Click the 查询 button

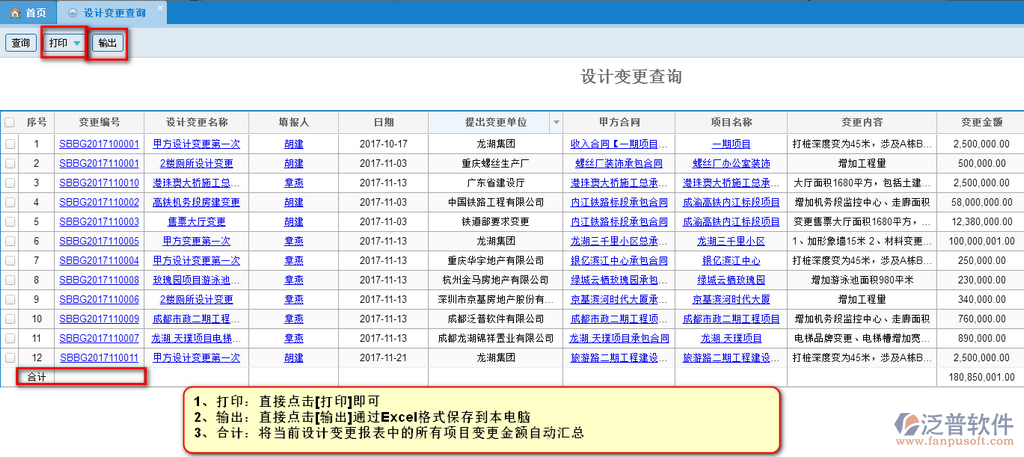[x=20, y=43]
